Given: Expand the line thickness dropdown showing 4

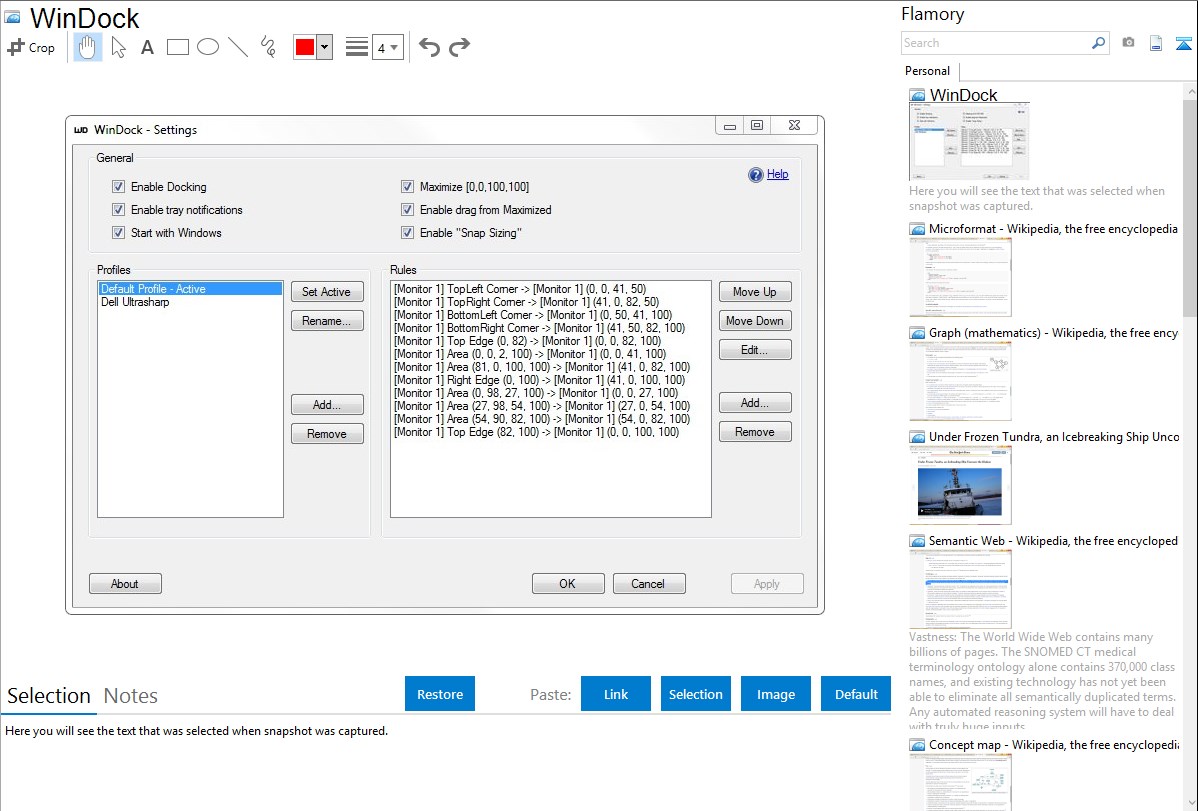Looking at the screenshot, I should click(388, 47).
